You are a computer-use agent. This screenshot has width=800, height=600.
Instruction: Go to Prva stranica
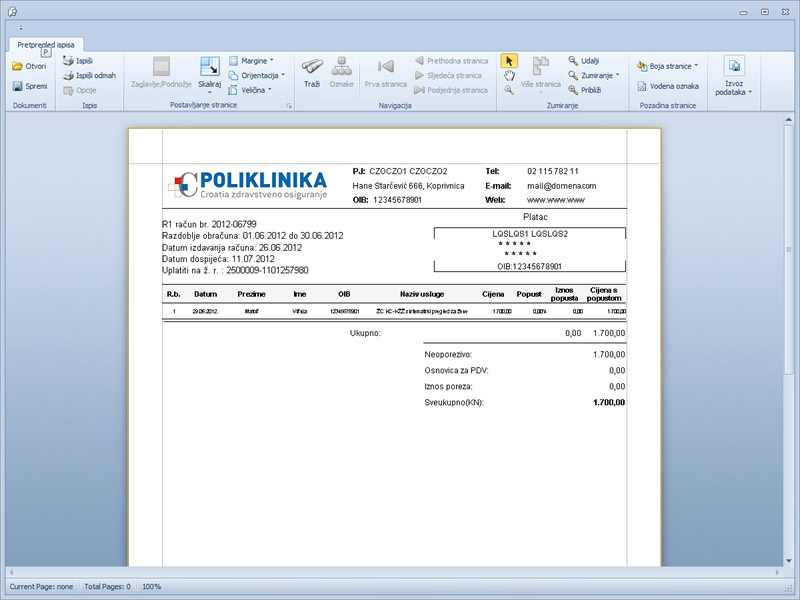pos(386,73)
